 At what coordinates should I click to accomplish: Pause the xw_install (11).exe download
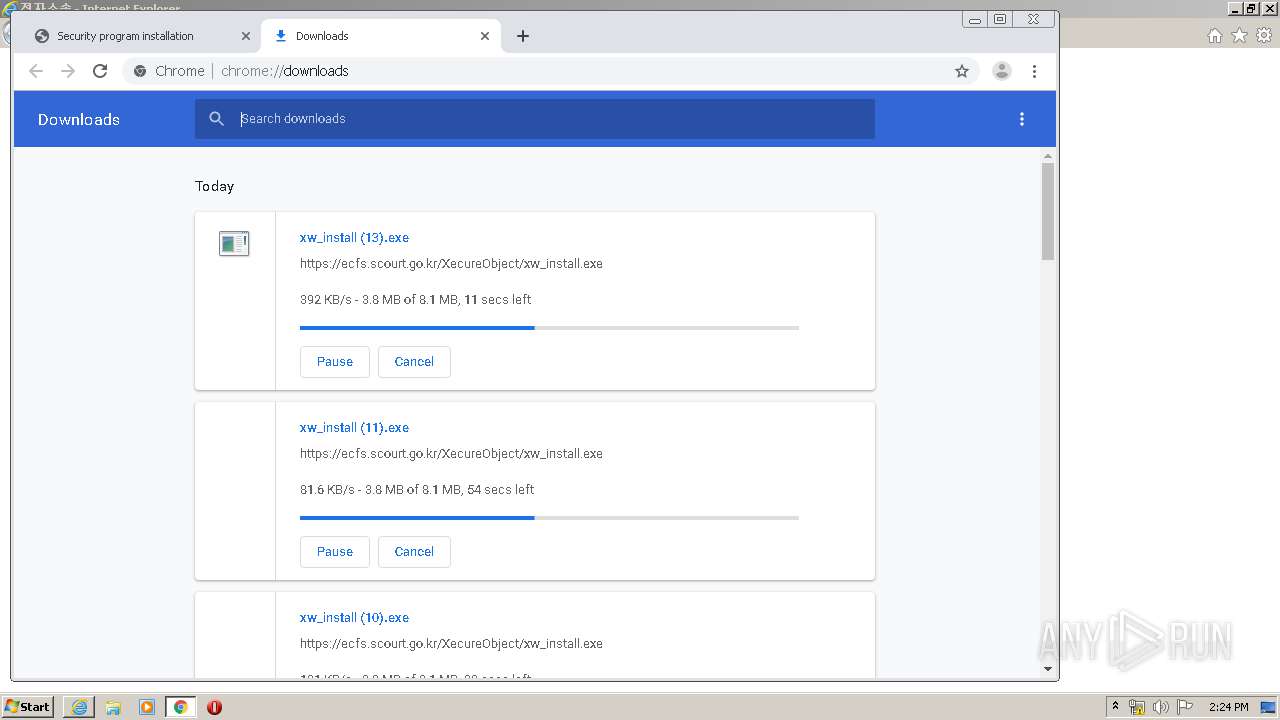click(335, 552)
